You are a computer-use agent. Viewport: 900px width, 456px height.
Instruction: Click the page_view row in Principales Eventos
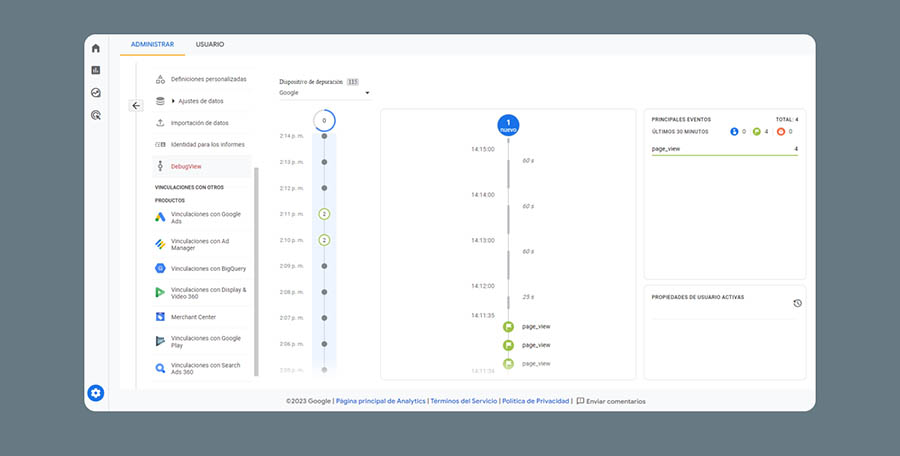724,149
